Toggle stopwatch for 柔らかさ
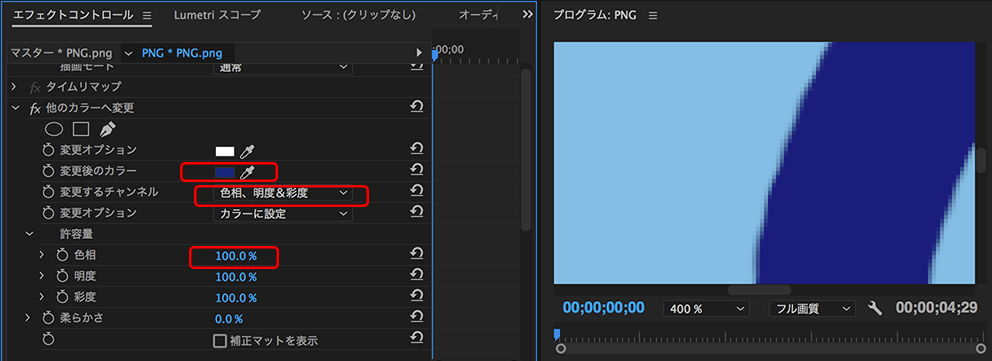 (x=49, y=317)
